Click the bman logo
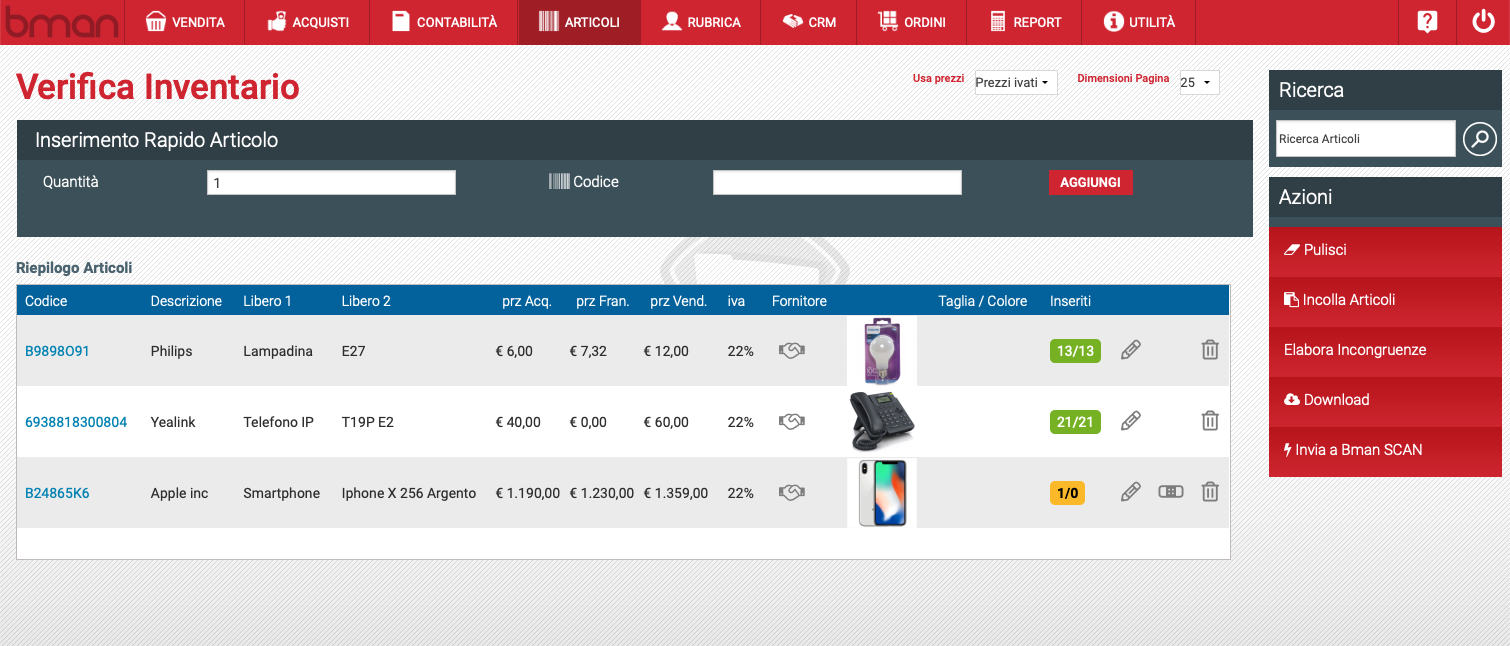The height and width of the screenshot is (646, 1510). pos(60,22)
